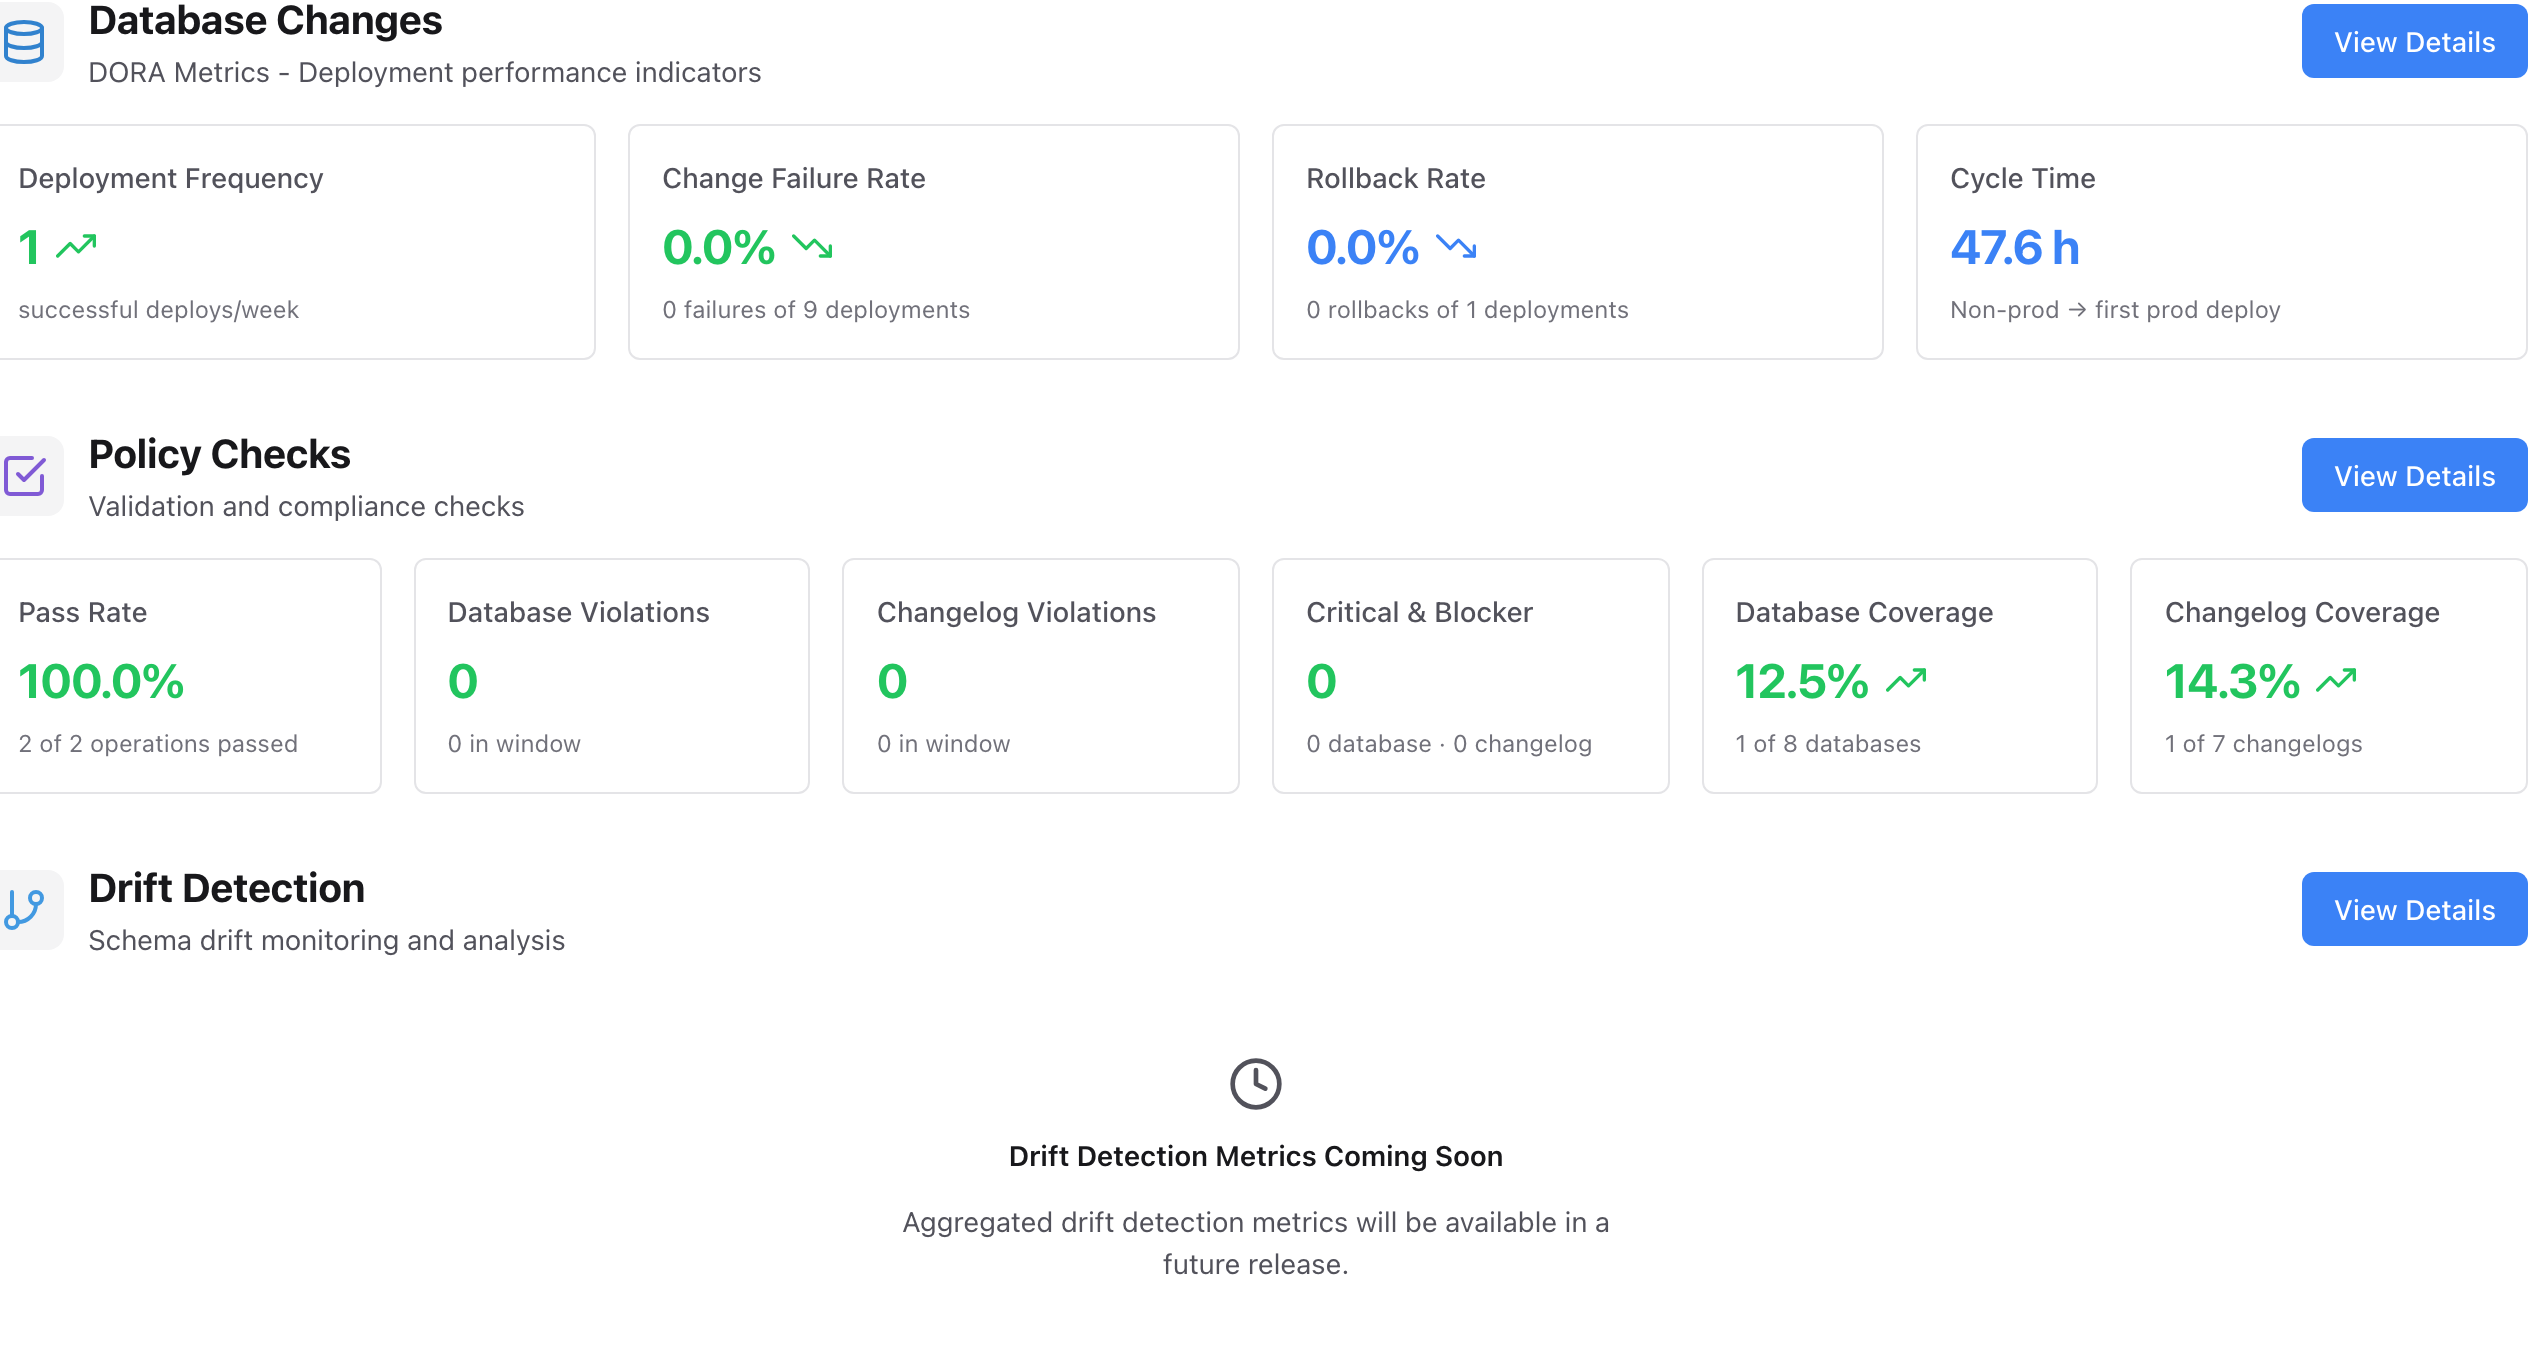Click the 12.5% Database Coverage value

1802,682
